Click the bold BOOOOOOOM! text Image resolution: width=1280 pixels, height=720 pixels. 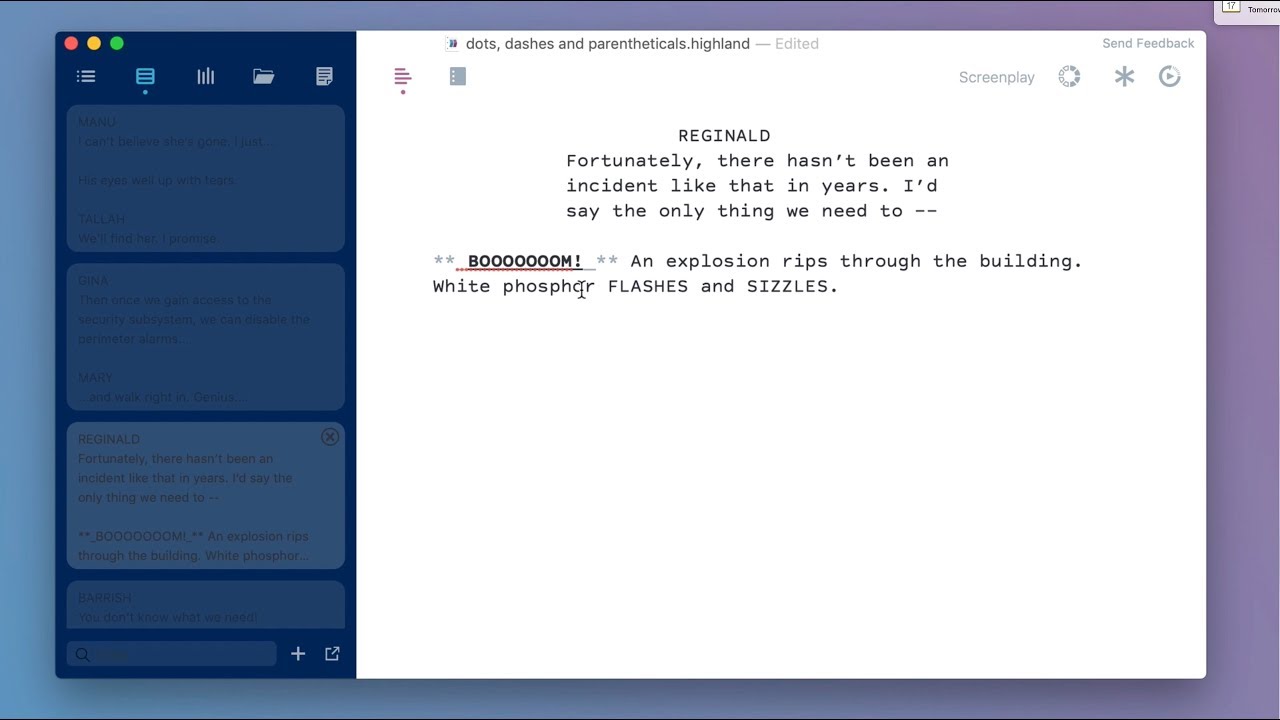(x=525, y=261)
